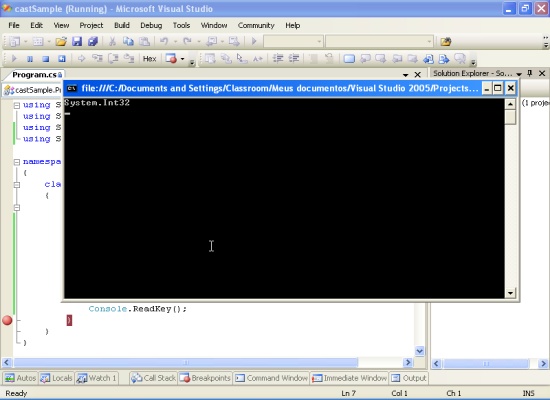Collapse the namespace code region
This screenshot has height=400, width=550.
tap(16, 162)
